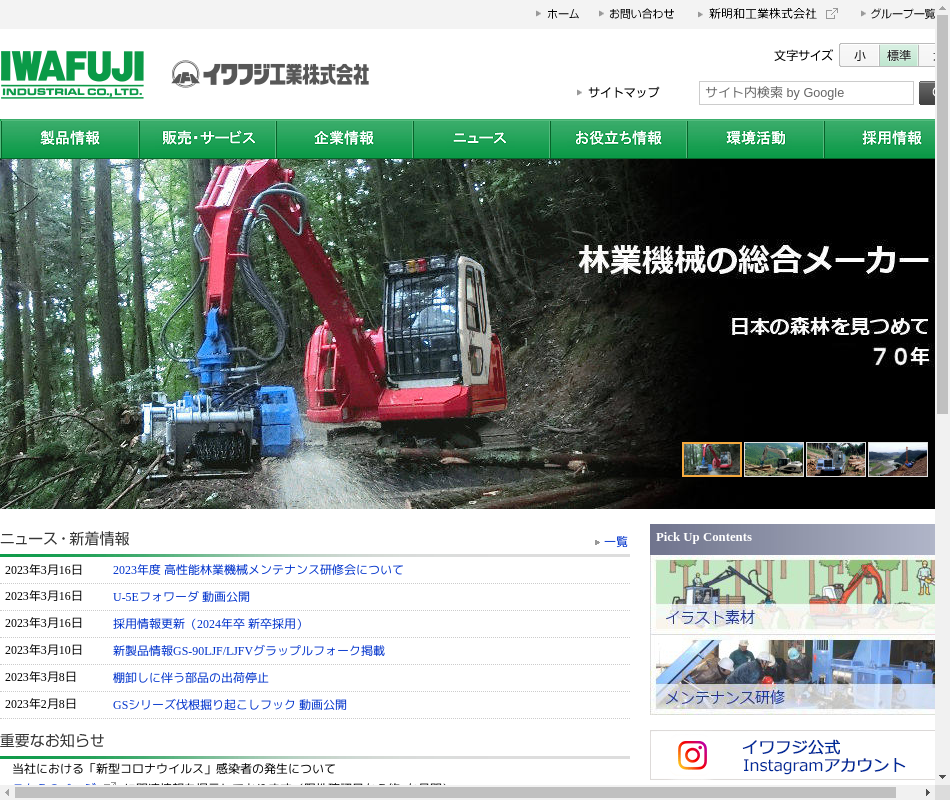
Task: Open the ニュース menu
Action: (x=481, y=139)
